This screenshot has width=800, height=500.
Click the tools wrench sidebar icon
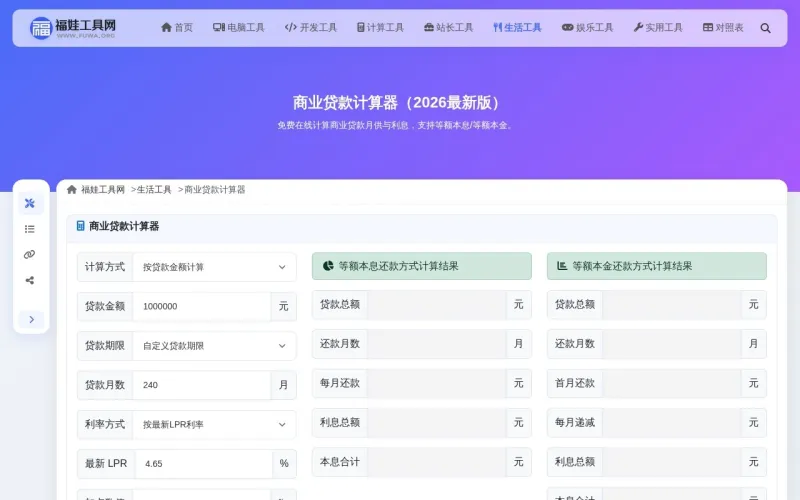[x=30, y=204]
